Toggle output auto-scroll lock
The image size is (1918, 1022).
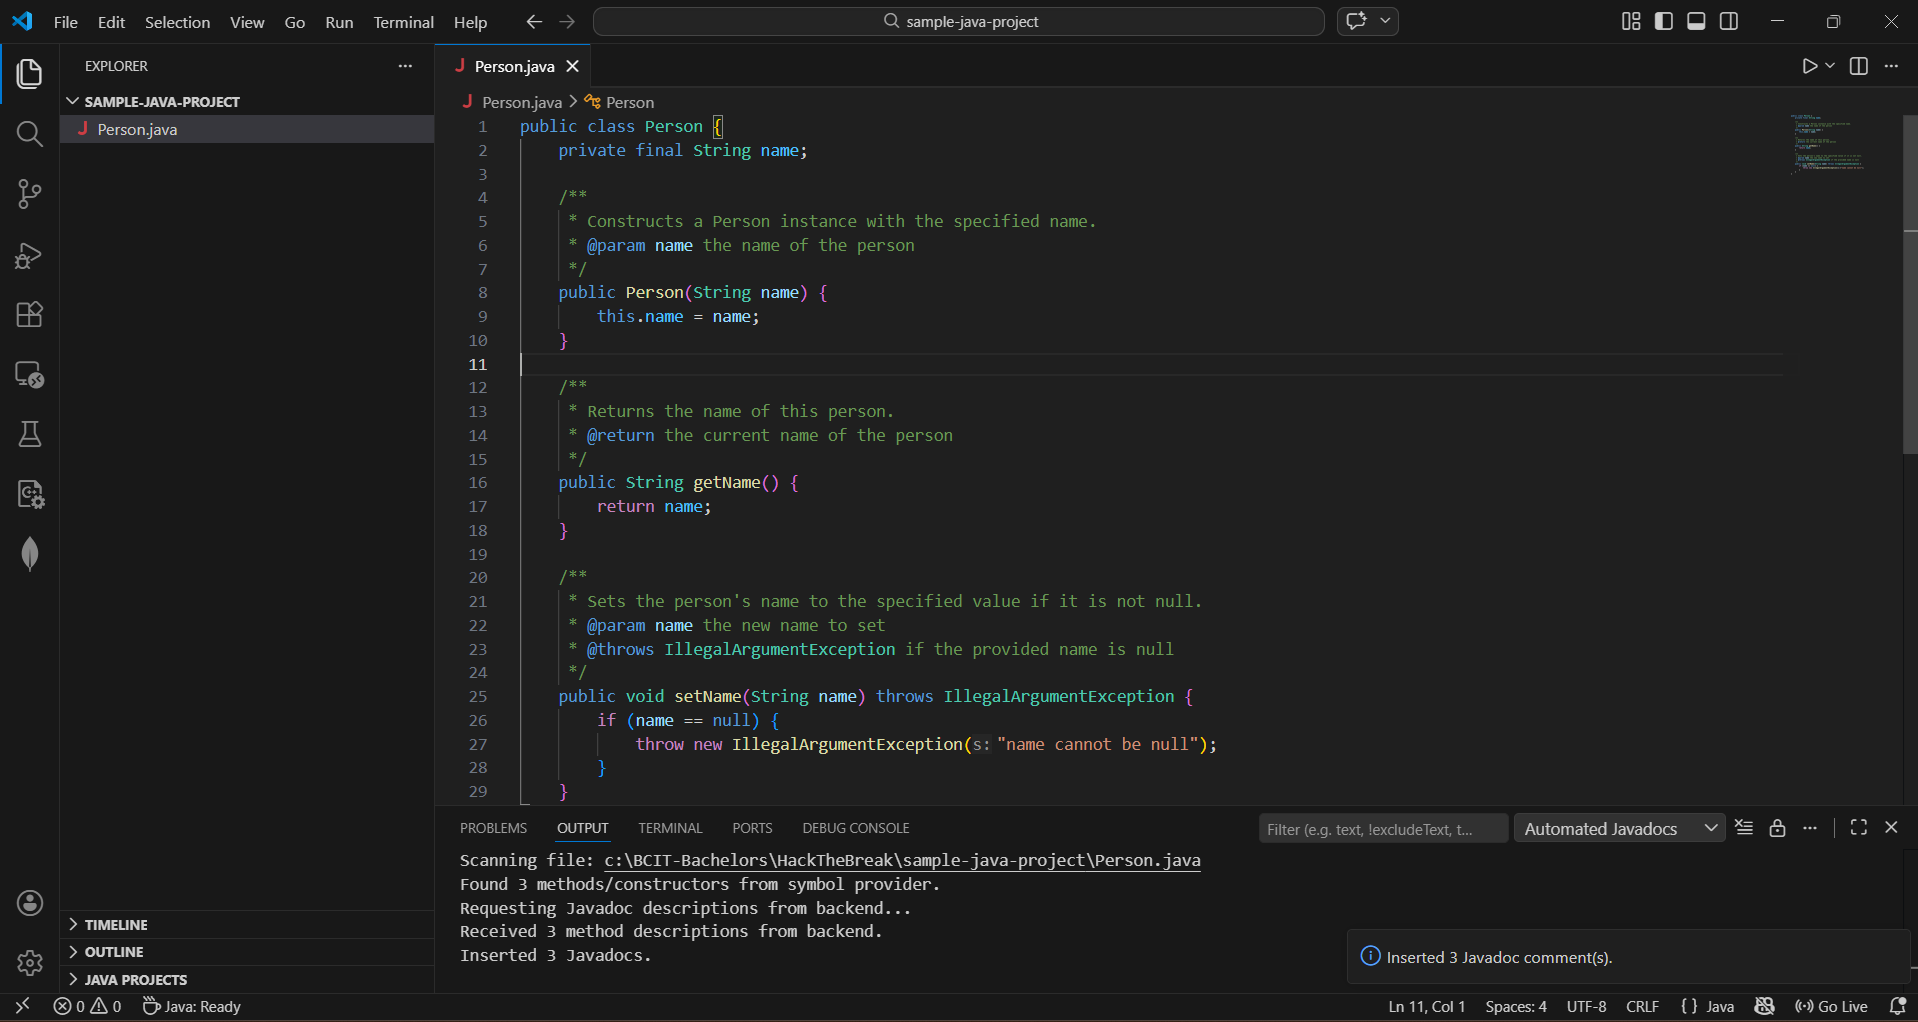point(1777,828)
